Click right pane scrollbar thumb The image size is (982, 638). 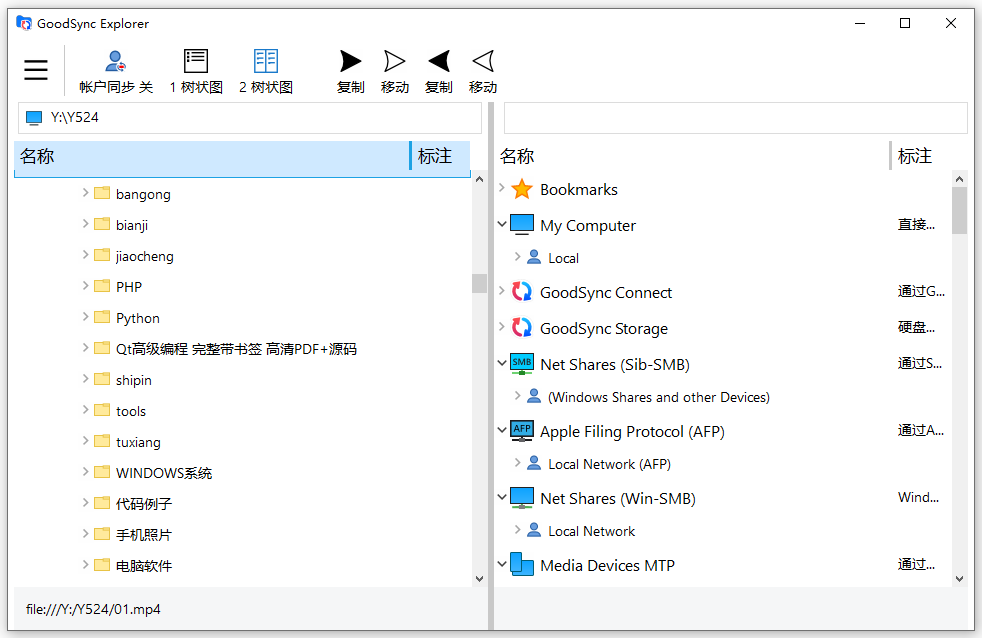click(x=959, y=210)
